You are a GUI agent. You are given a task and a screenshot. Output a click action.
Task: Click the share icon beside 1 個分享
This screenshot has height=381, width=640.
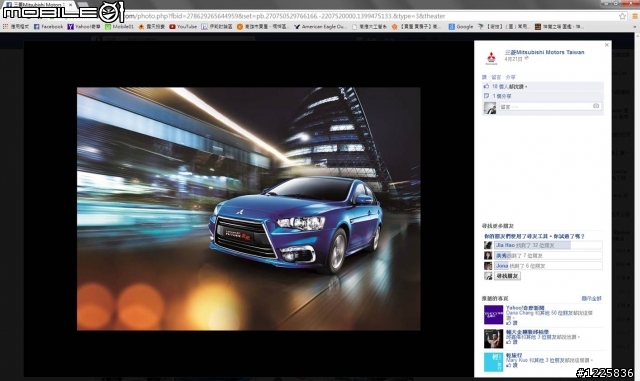pyautogui.click(x=486, y=96)
